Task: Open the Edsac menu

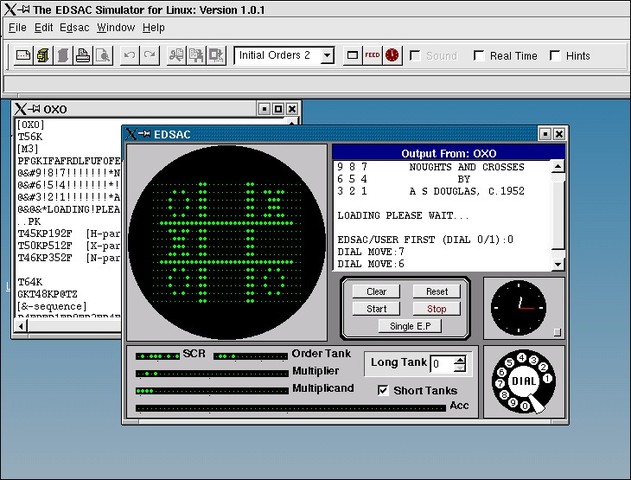Action: click(x=74, y=28)
